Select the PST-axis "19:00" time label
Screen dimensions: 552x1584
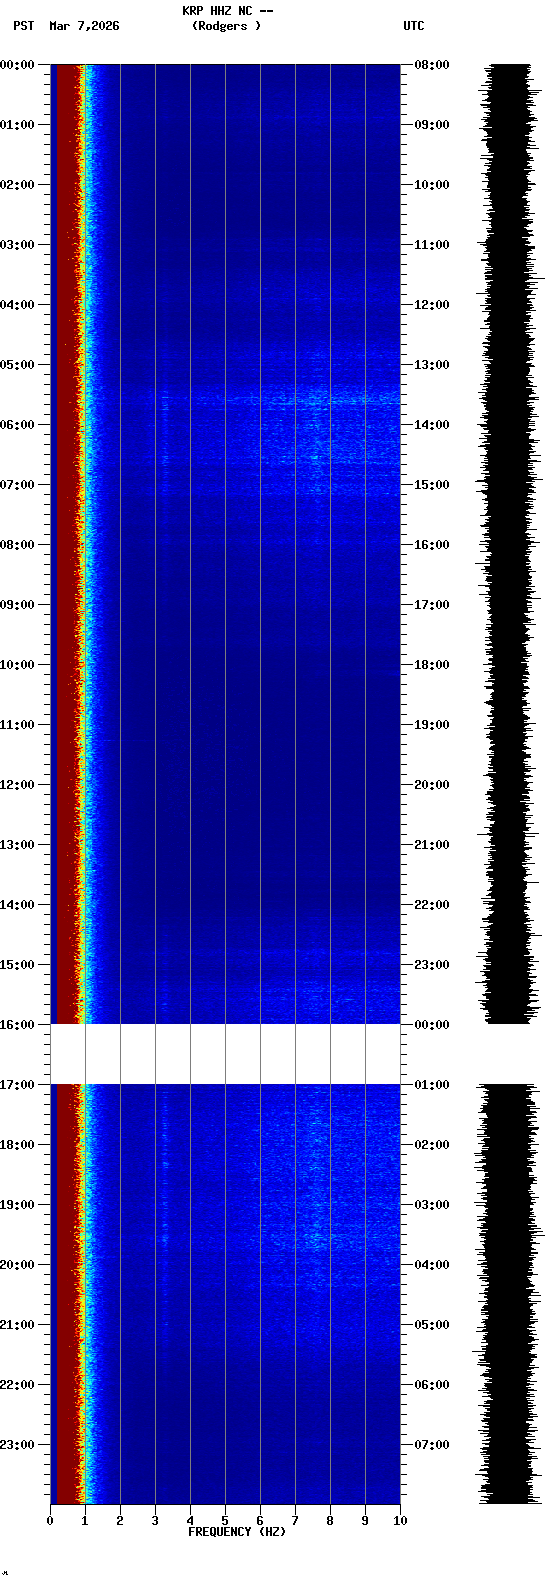click(x=17, y=1205)
